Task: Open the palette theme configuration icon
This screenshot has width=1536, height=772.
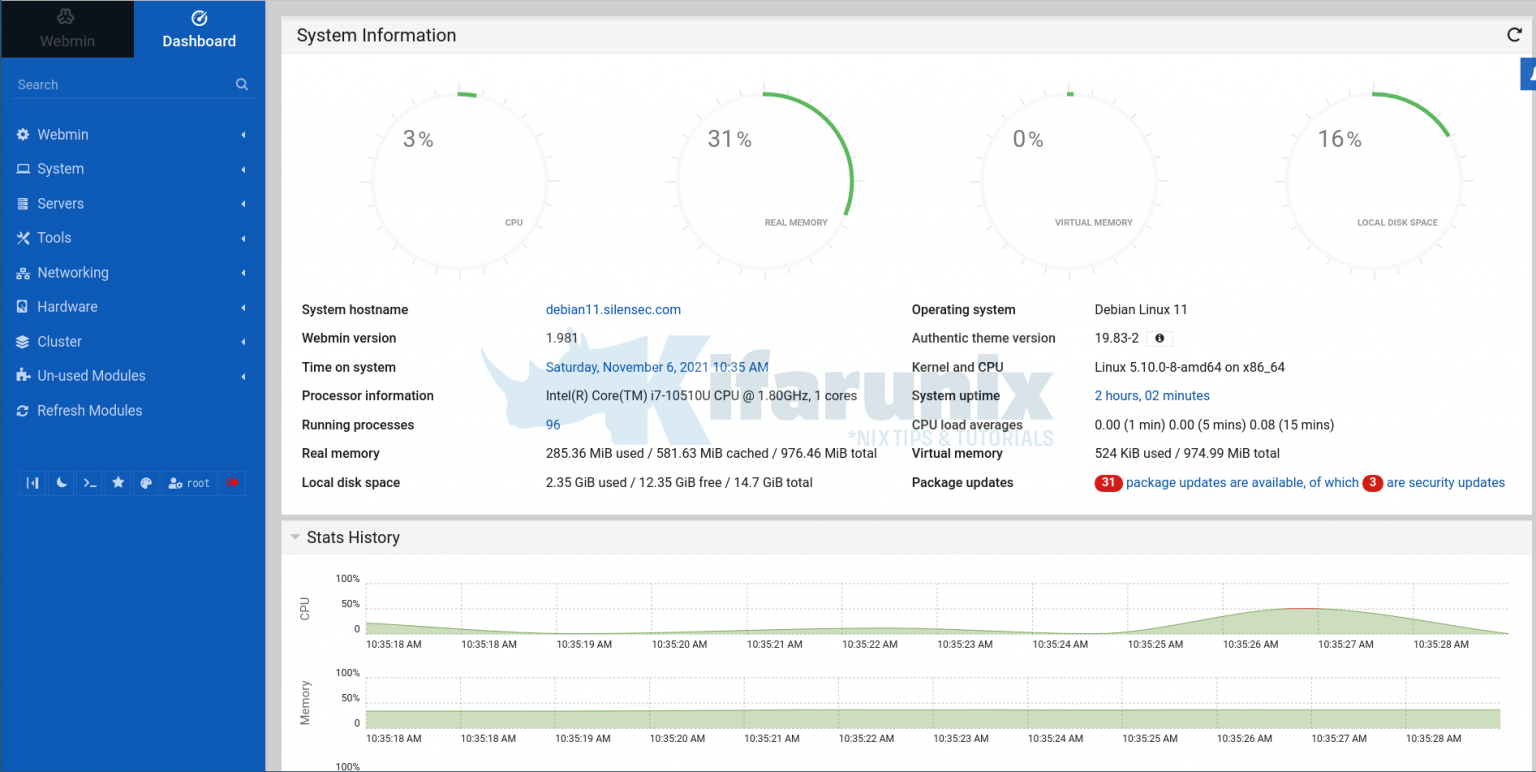Action: [146, 483]
